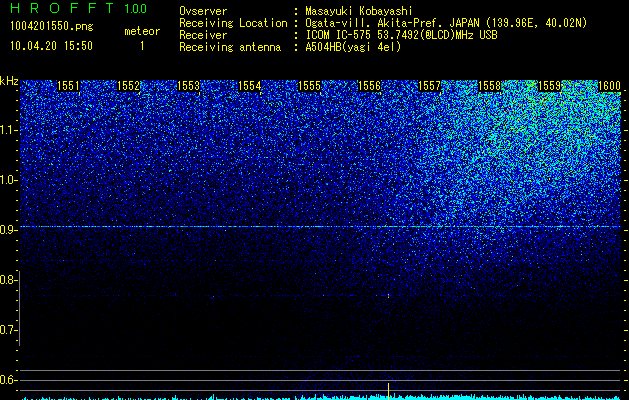Click the version number 1.0.0
Screen dimensions: 629x400
[x=135, y=8]
